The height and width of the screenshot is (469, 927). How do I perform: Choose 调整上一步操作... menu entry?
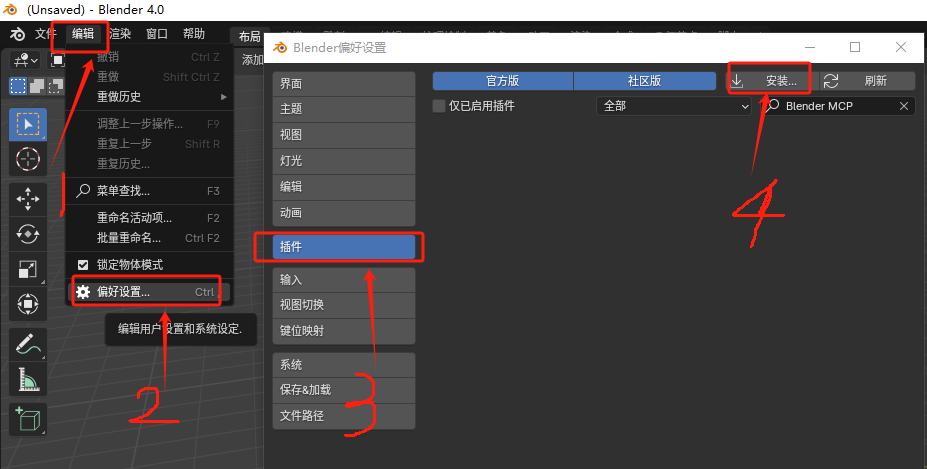click(150, 124)
